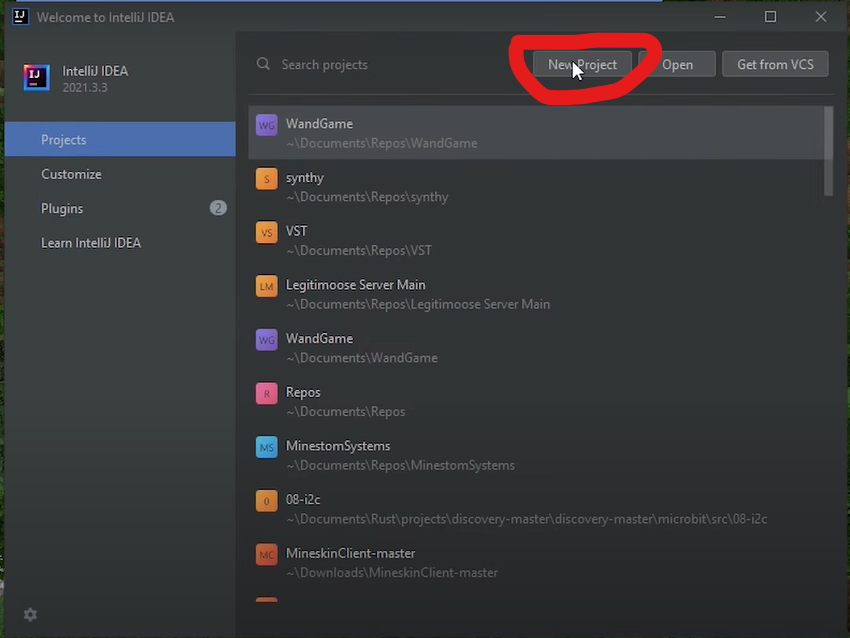Click WG icon for Documents\WandGame project
Image resolution: width=850 pixels, height=638 pixels.
point(267,340)
